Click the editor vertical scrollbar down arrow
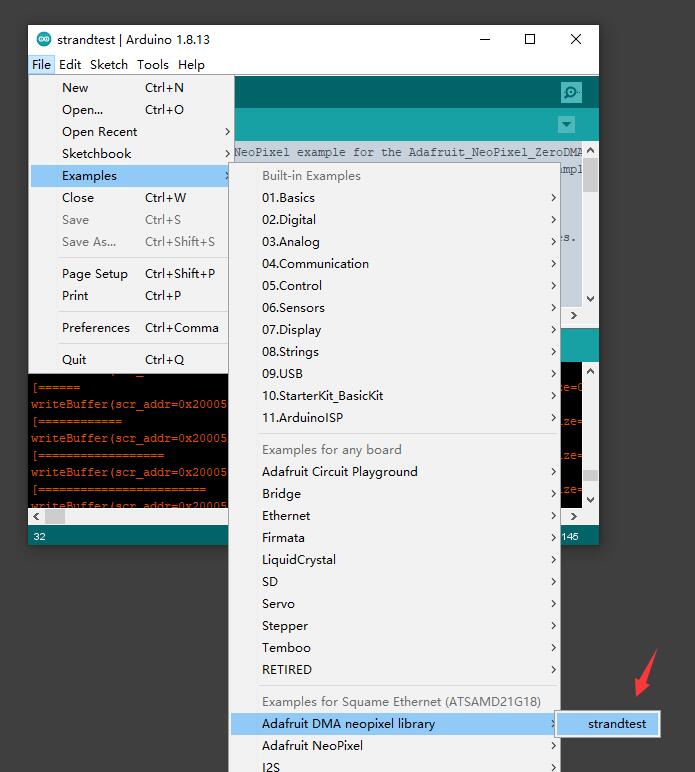Viewport: 695px width, 772px height. 591,299
